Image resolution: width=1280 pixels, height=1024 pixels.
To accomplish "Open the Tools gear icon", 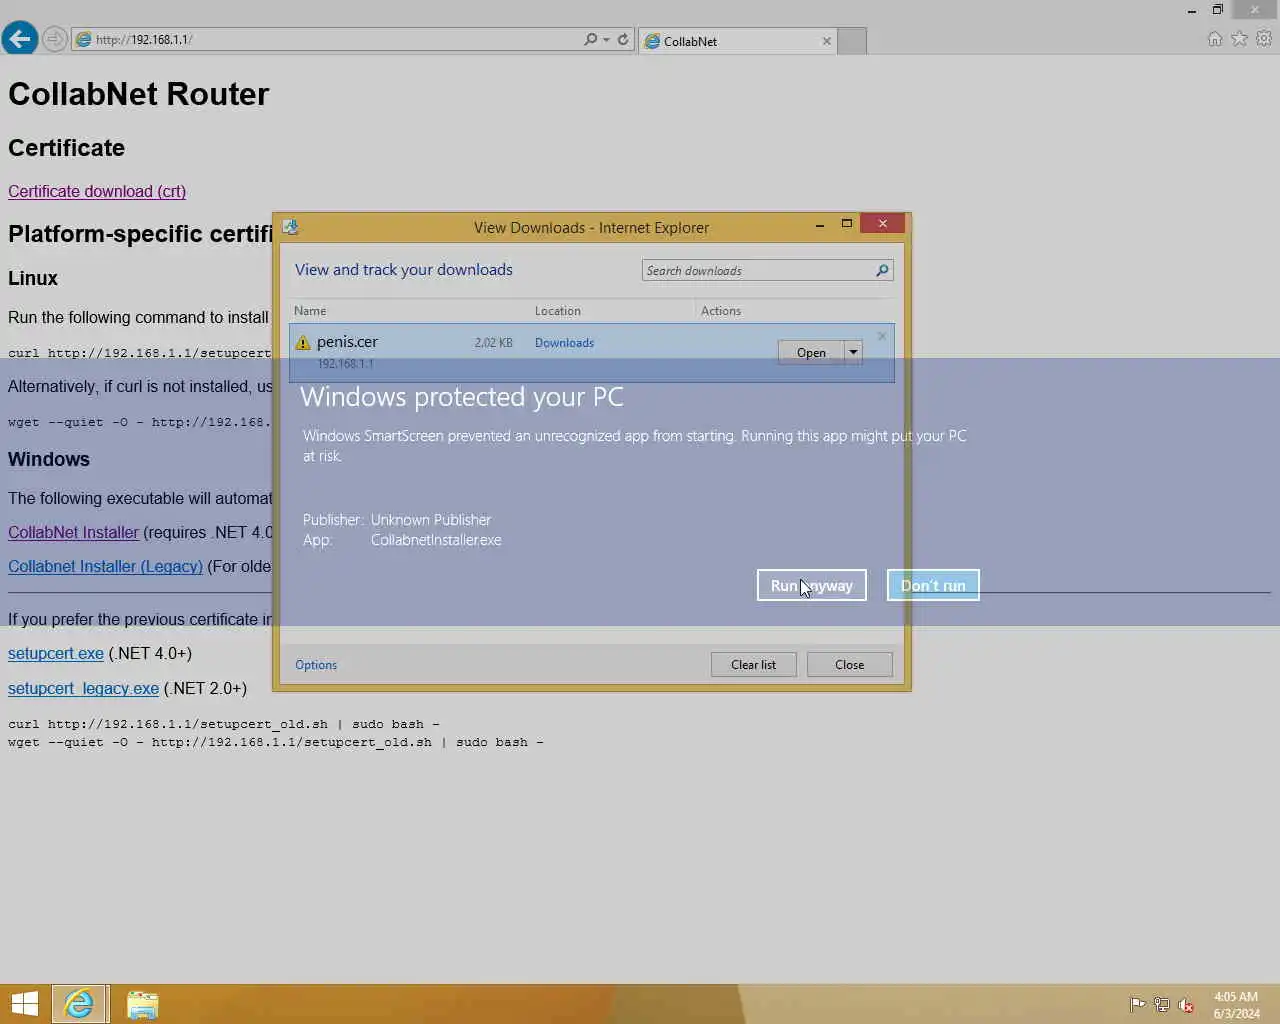I will [1264, 38].
